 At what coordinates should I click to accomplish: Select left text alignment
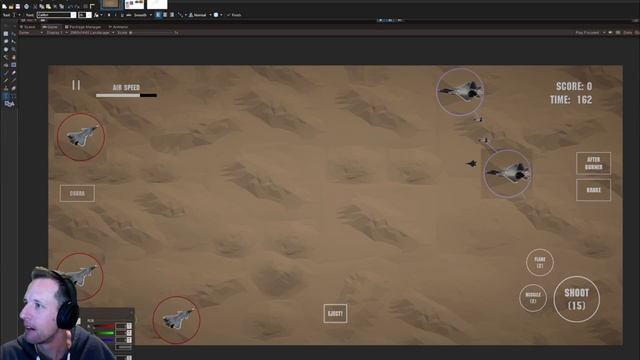click(x=158, y=15)
